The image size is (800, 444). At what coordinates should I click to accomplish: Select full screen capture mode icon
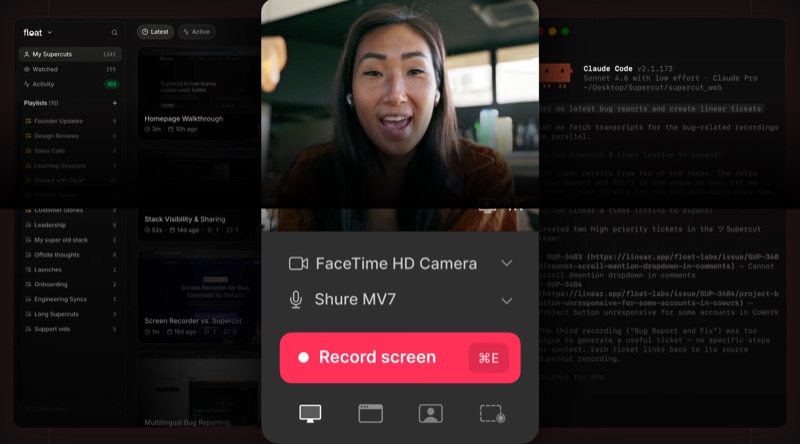(x=310, y=413)
